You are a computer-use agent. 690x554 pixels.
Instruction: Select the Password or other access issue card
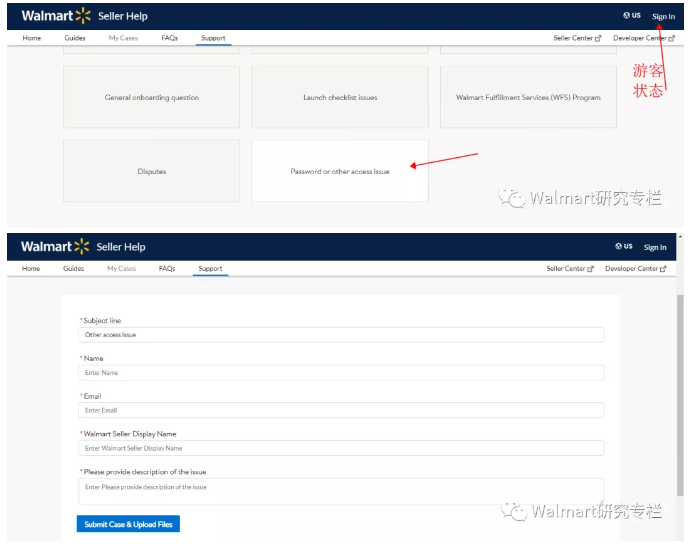tap(340, 171)
